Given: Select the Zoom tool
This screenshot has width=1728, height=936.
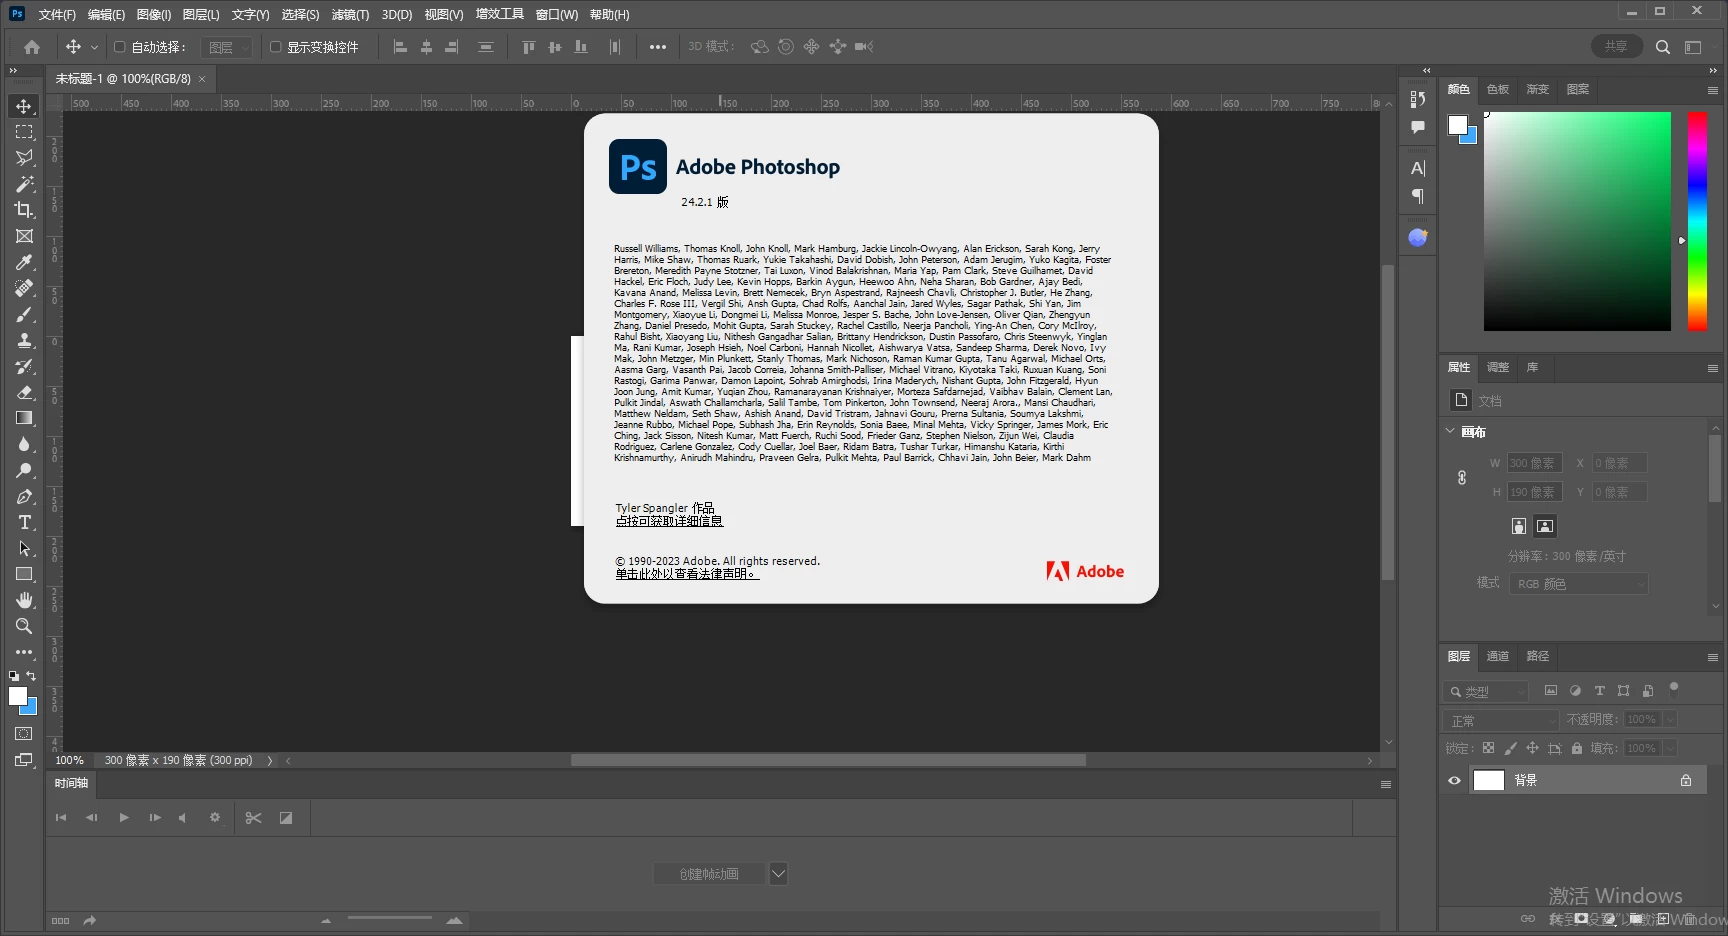Looking at the screenshot, I should point(24,626).
